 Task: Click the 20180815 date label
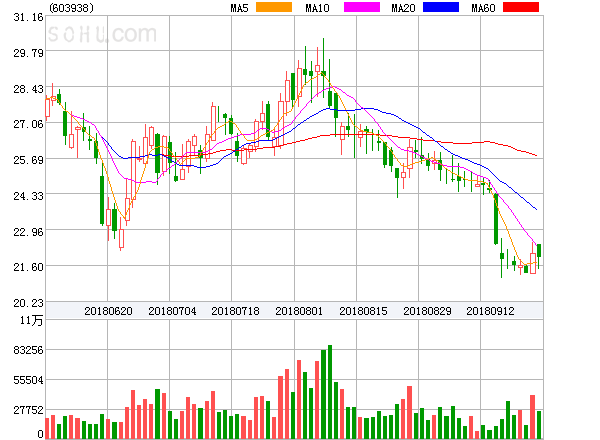point(363,311)
